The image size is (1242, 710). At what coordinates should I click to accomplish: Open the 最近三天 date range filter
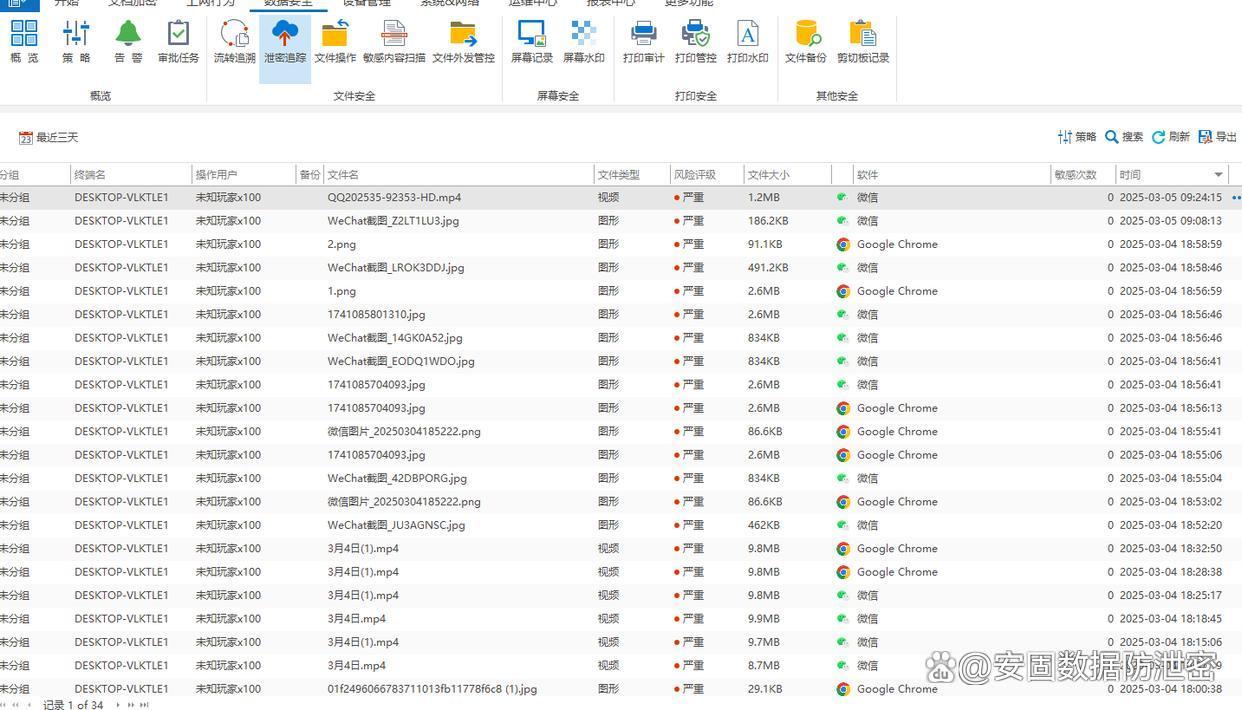coord(48,138)
